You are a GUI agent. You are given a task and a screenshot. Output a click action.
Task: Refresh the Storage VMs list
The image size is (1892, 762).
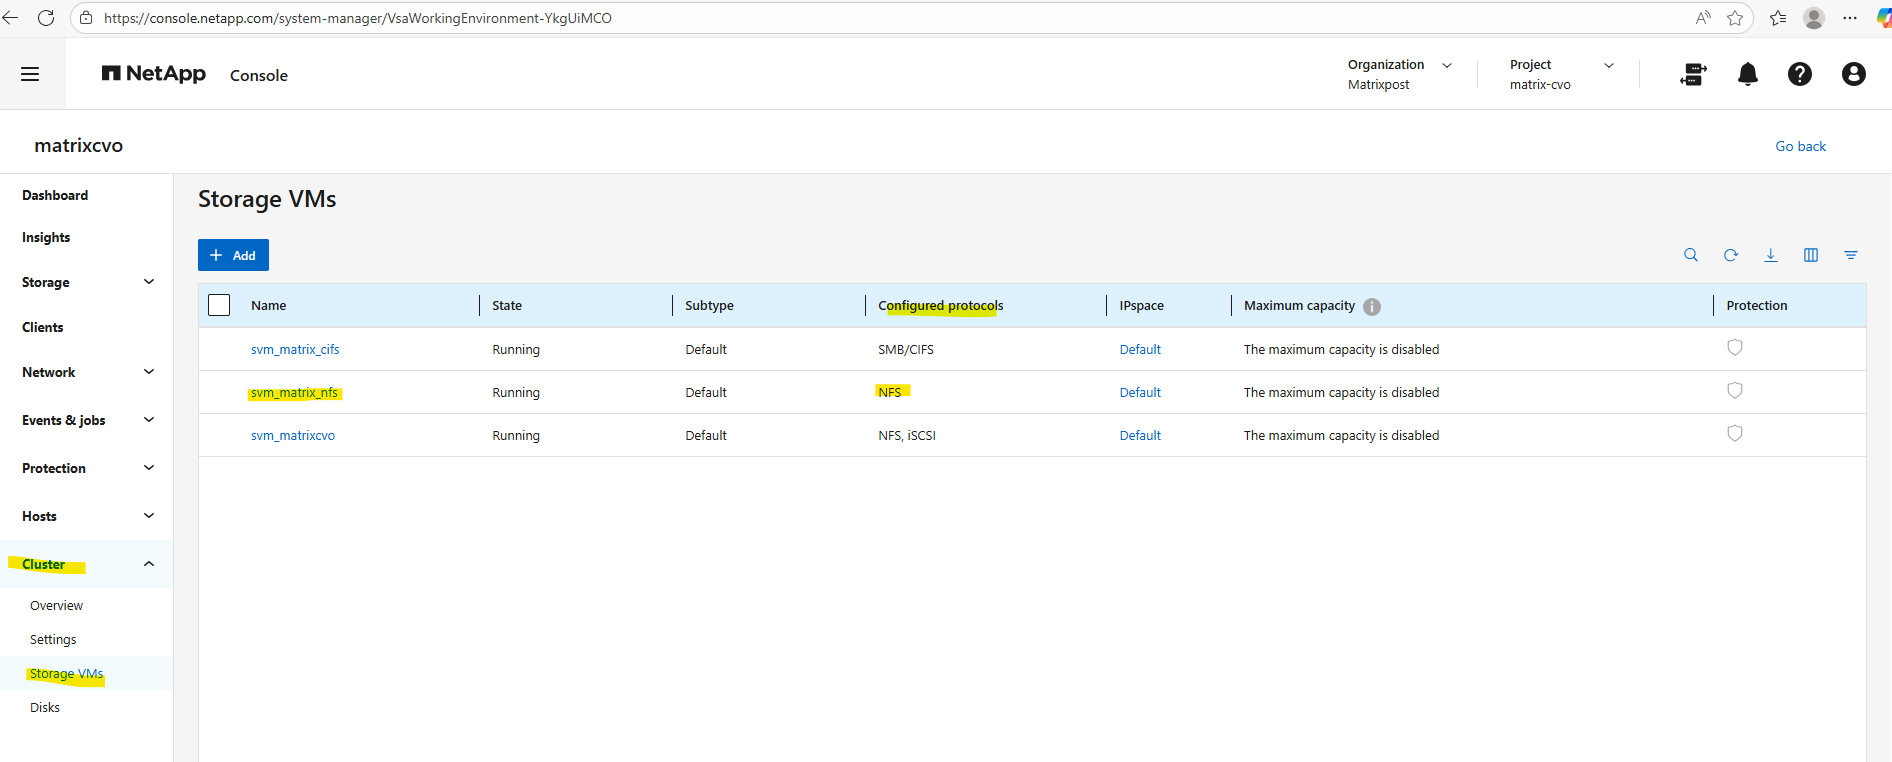1730,255
